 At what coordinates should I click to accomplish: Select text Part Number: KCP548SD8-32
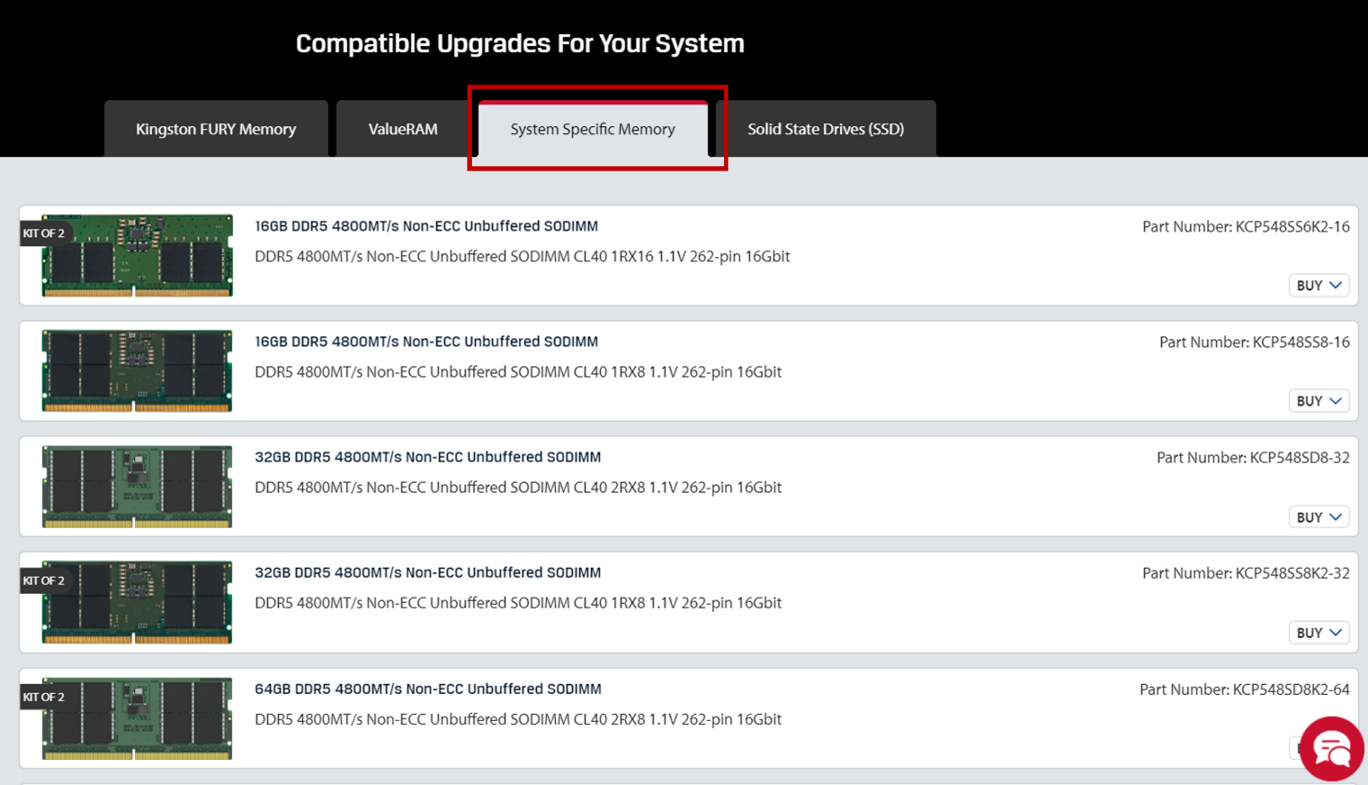tap(1253, 458)
